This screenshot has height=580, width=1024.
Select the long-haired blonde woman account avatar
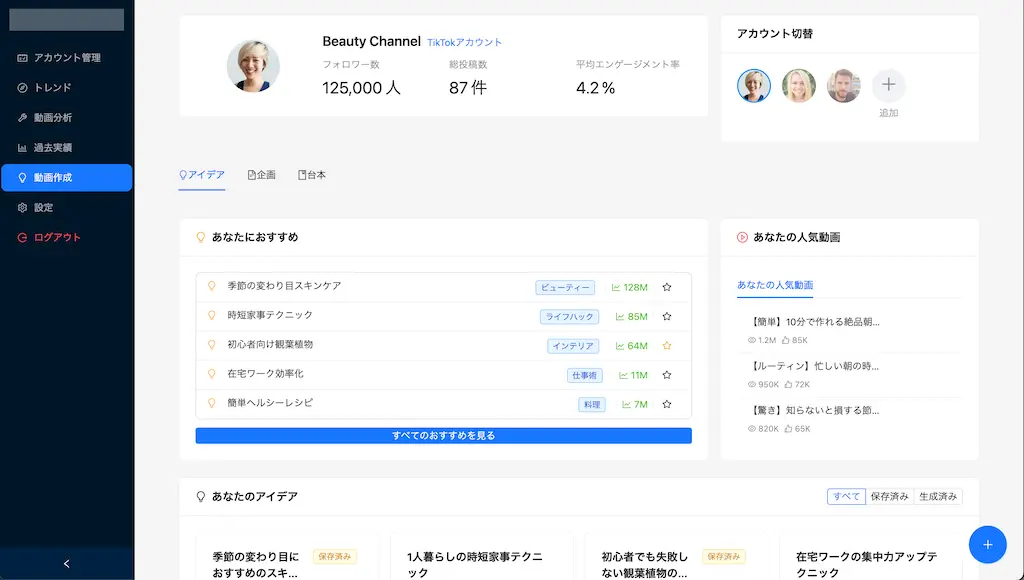tap(799, 86)
